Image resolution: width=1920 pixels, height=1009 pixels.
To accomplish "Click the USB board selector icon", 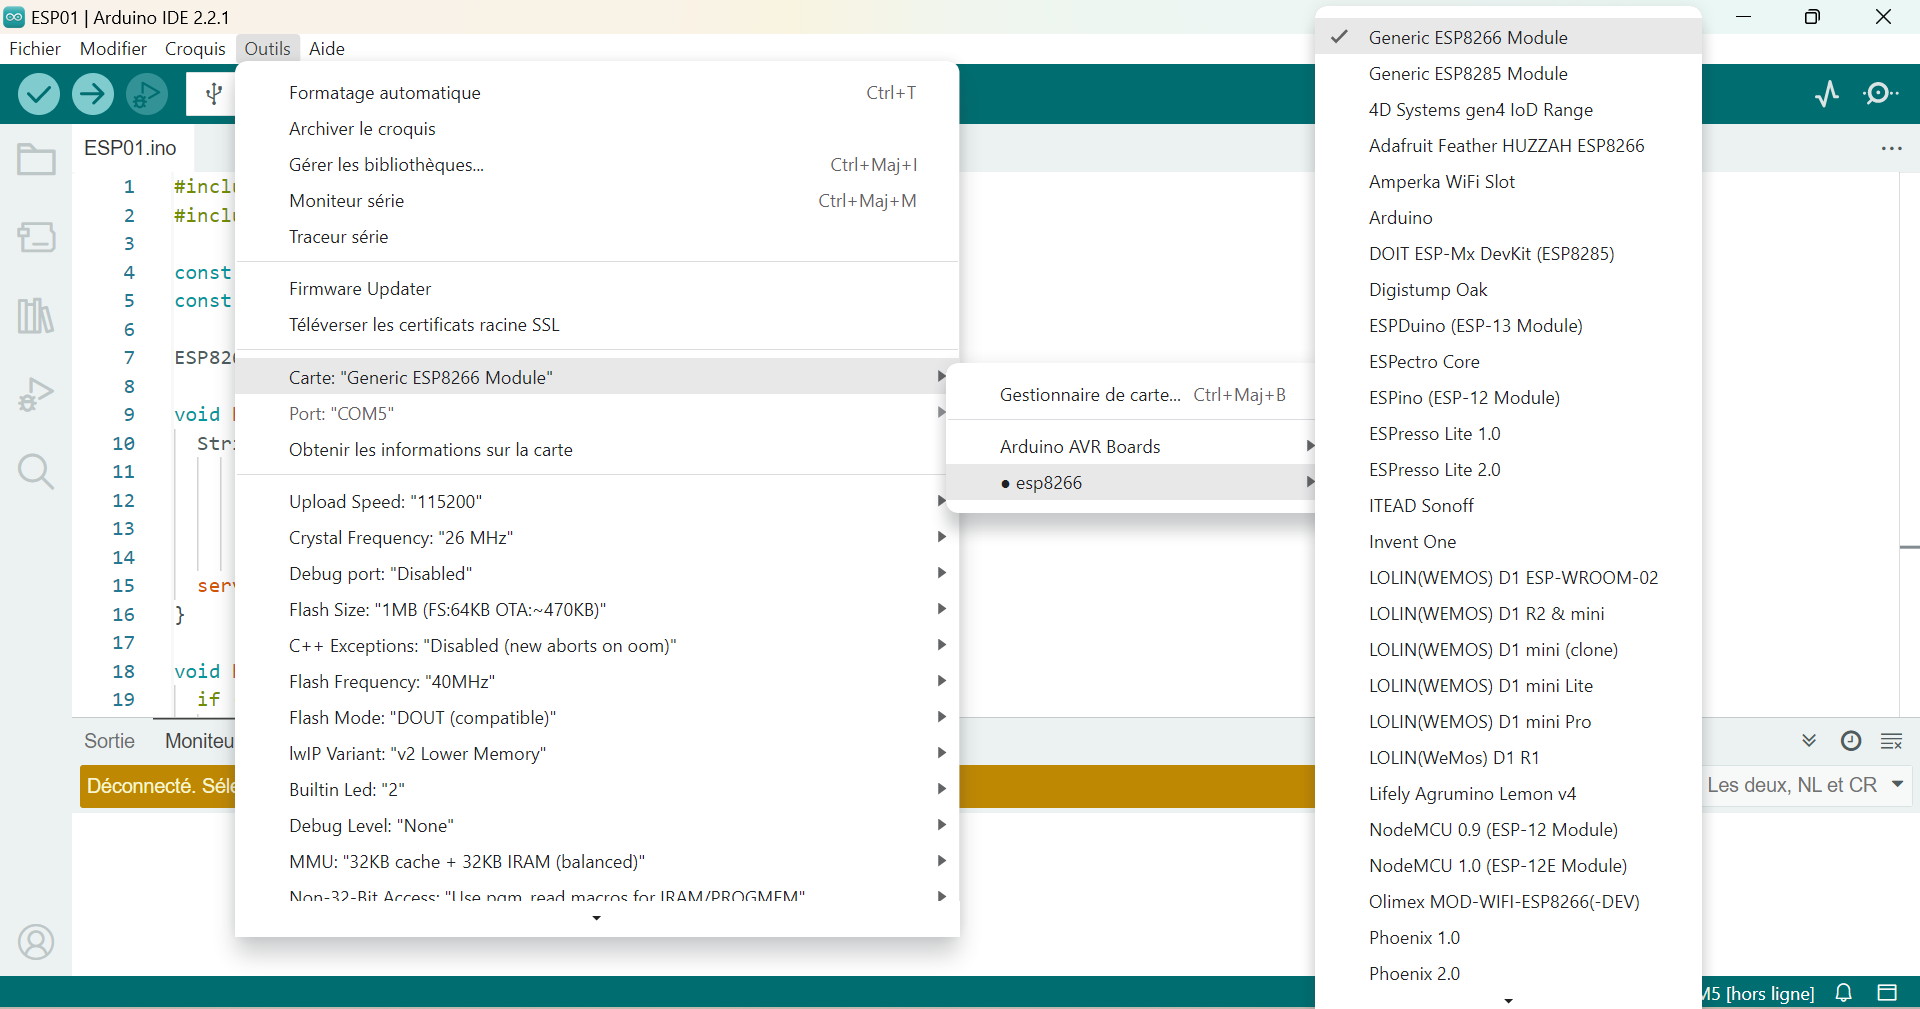I will click(x=213, y=94).
